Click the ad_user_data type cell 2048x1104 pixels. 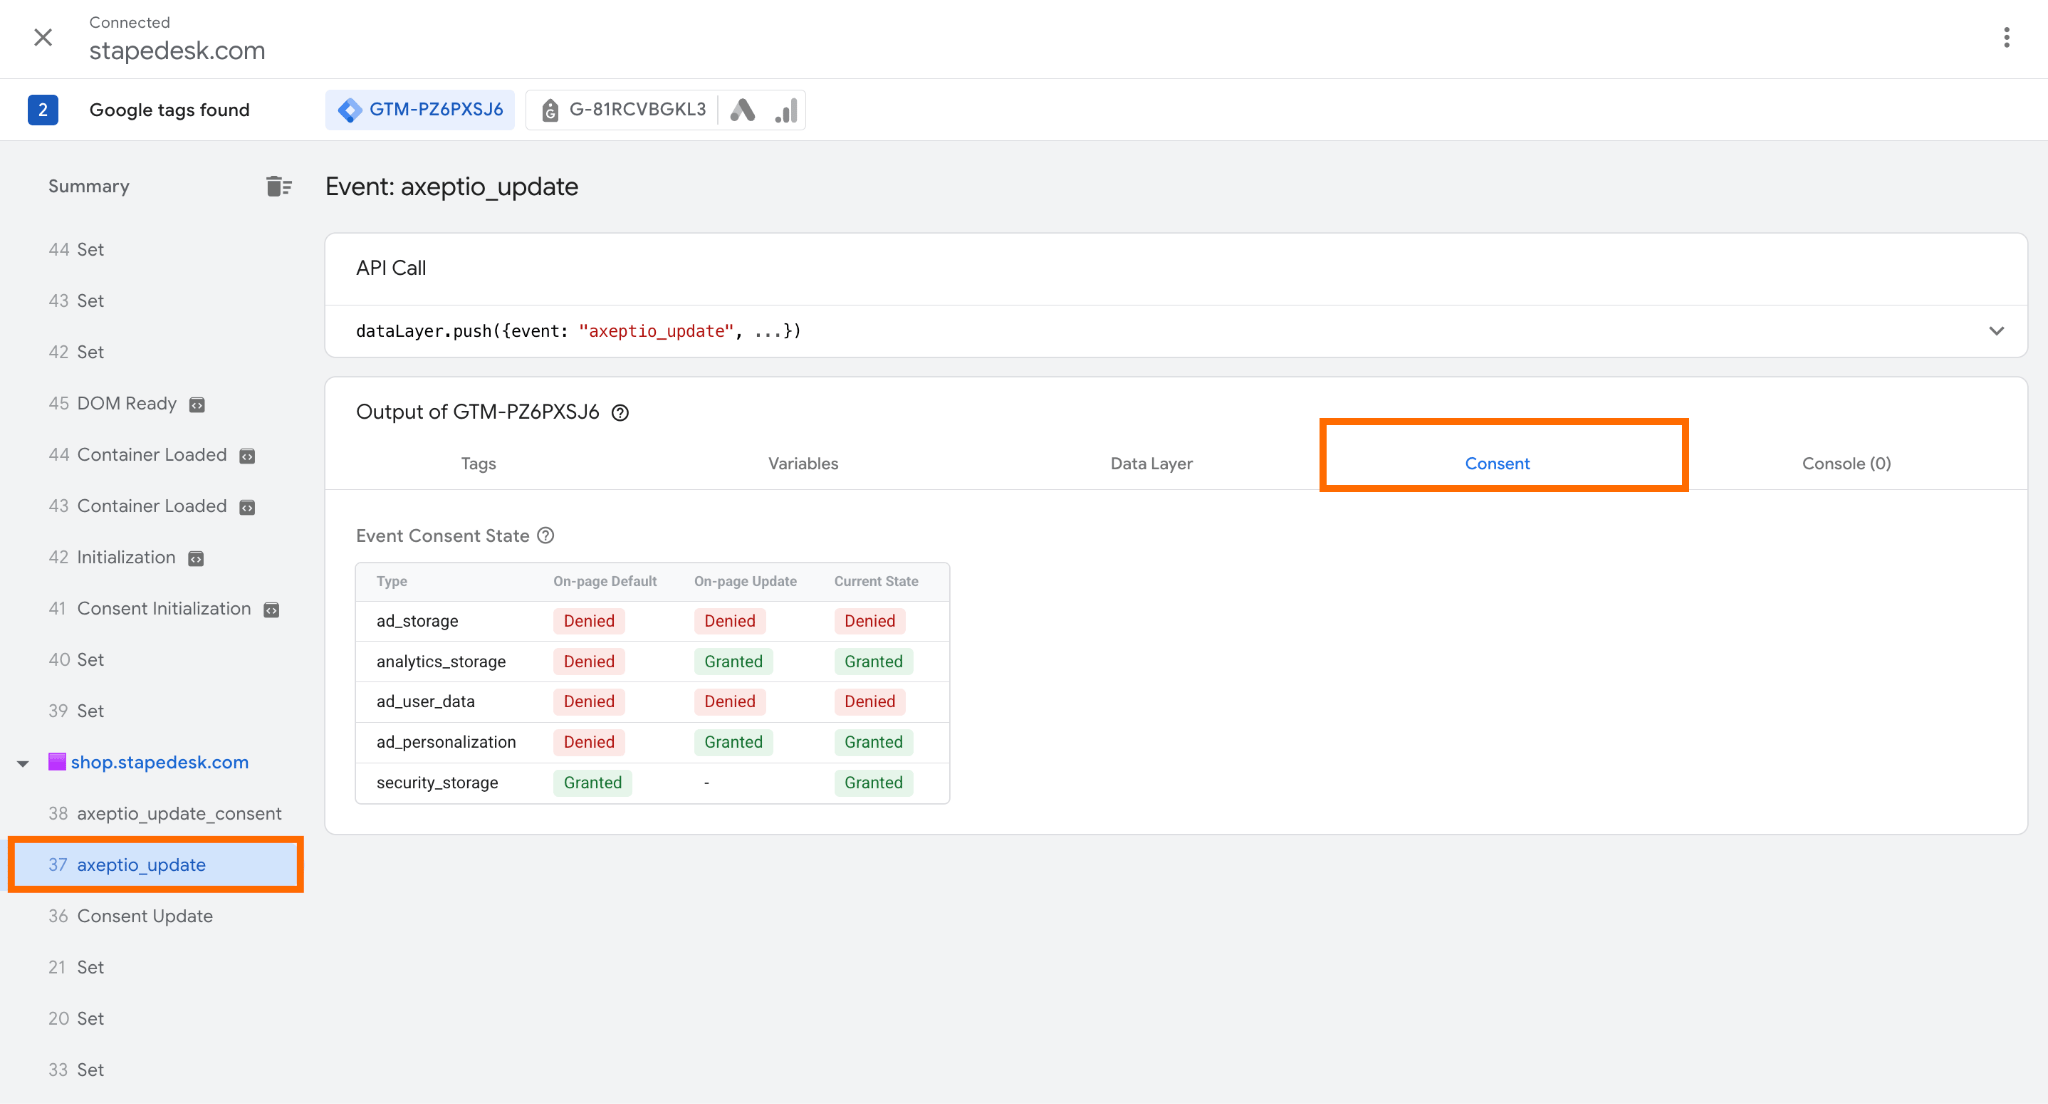[x=425, y=702]
